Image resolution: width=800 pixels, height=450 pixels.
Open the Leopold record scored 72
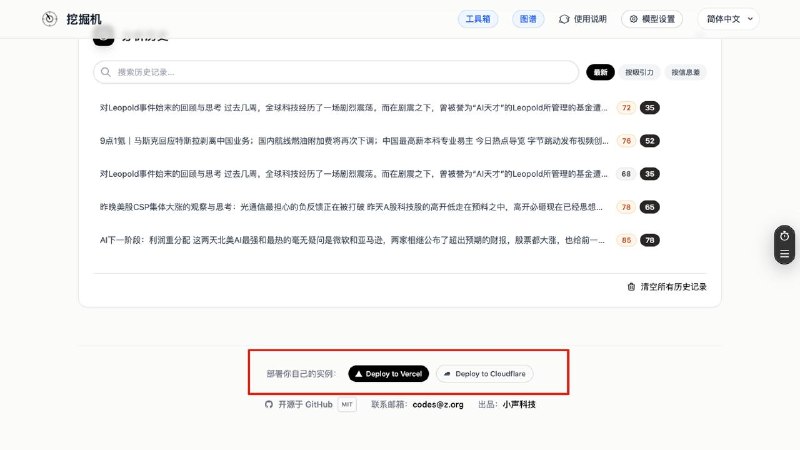[x=354, y=108]
